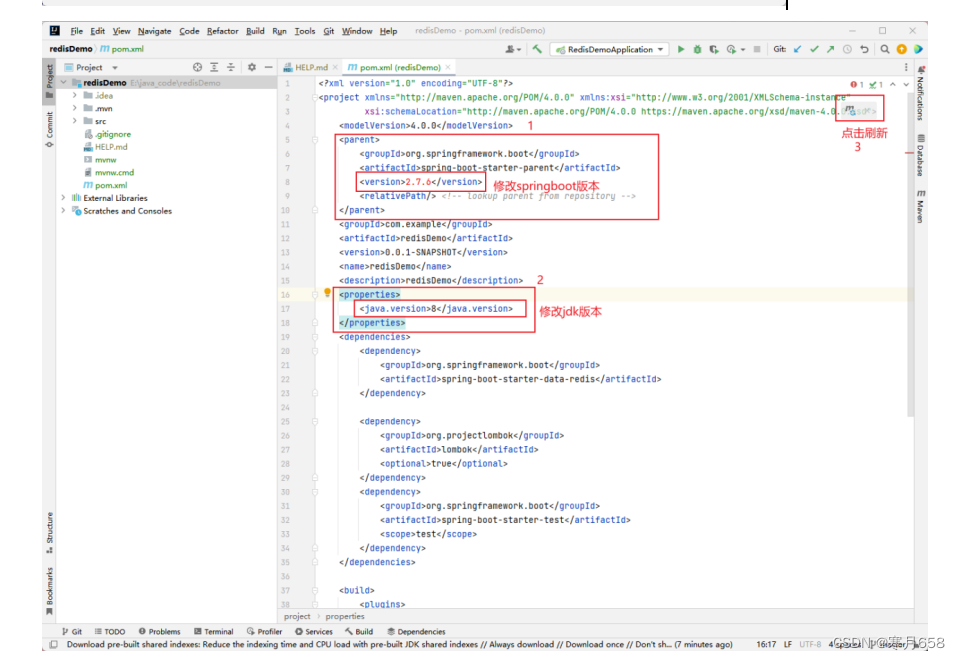Open the Git tool window button
This screenshot has width=960, height=660.
pyautogui.click(x=72, y=631)
